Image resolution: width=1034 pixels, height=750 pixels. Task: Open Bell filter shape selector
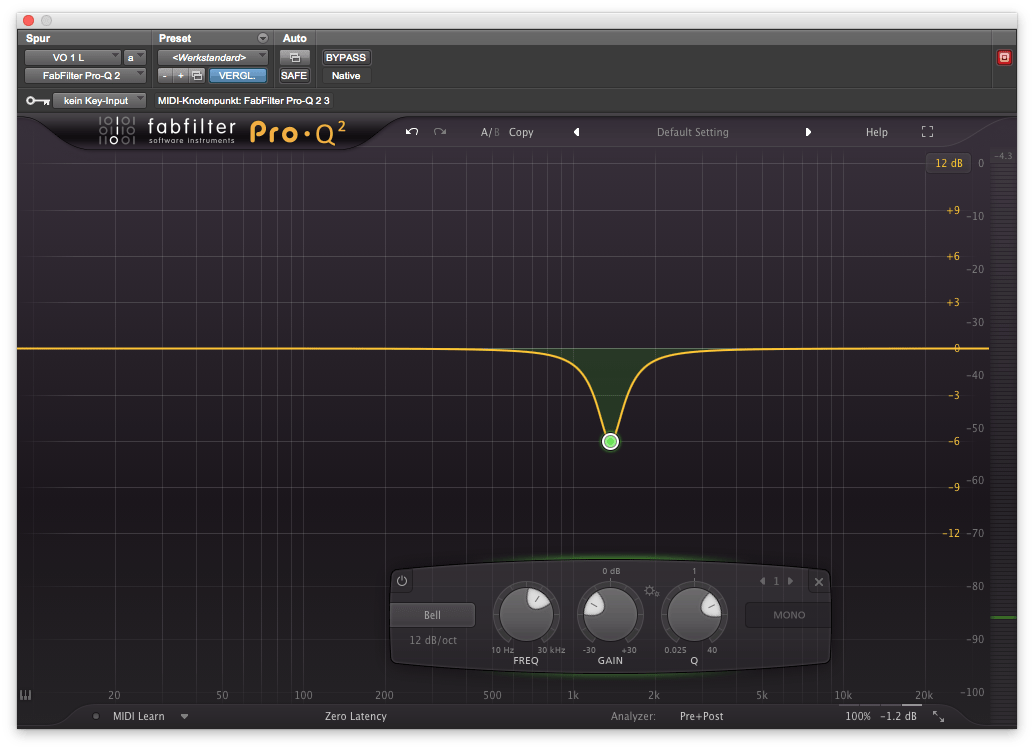433,615
